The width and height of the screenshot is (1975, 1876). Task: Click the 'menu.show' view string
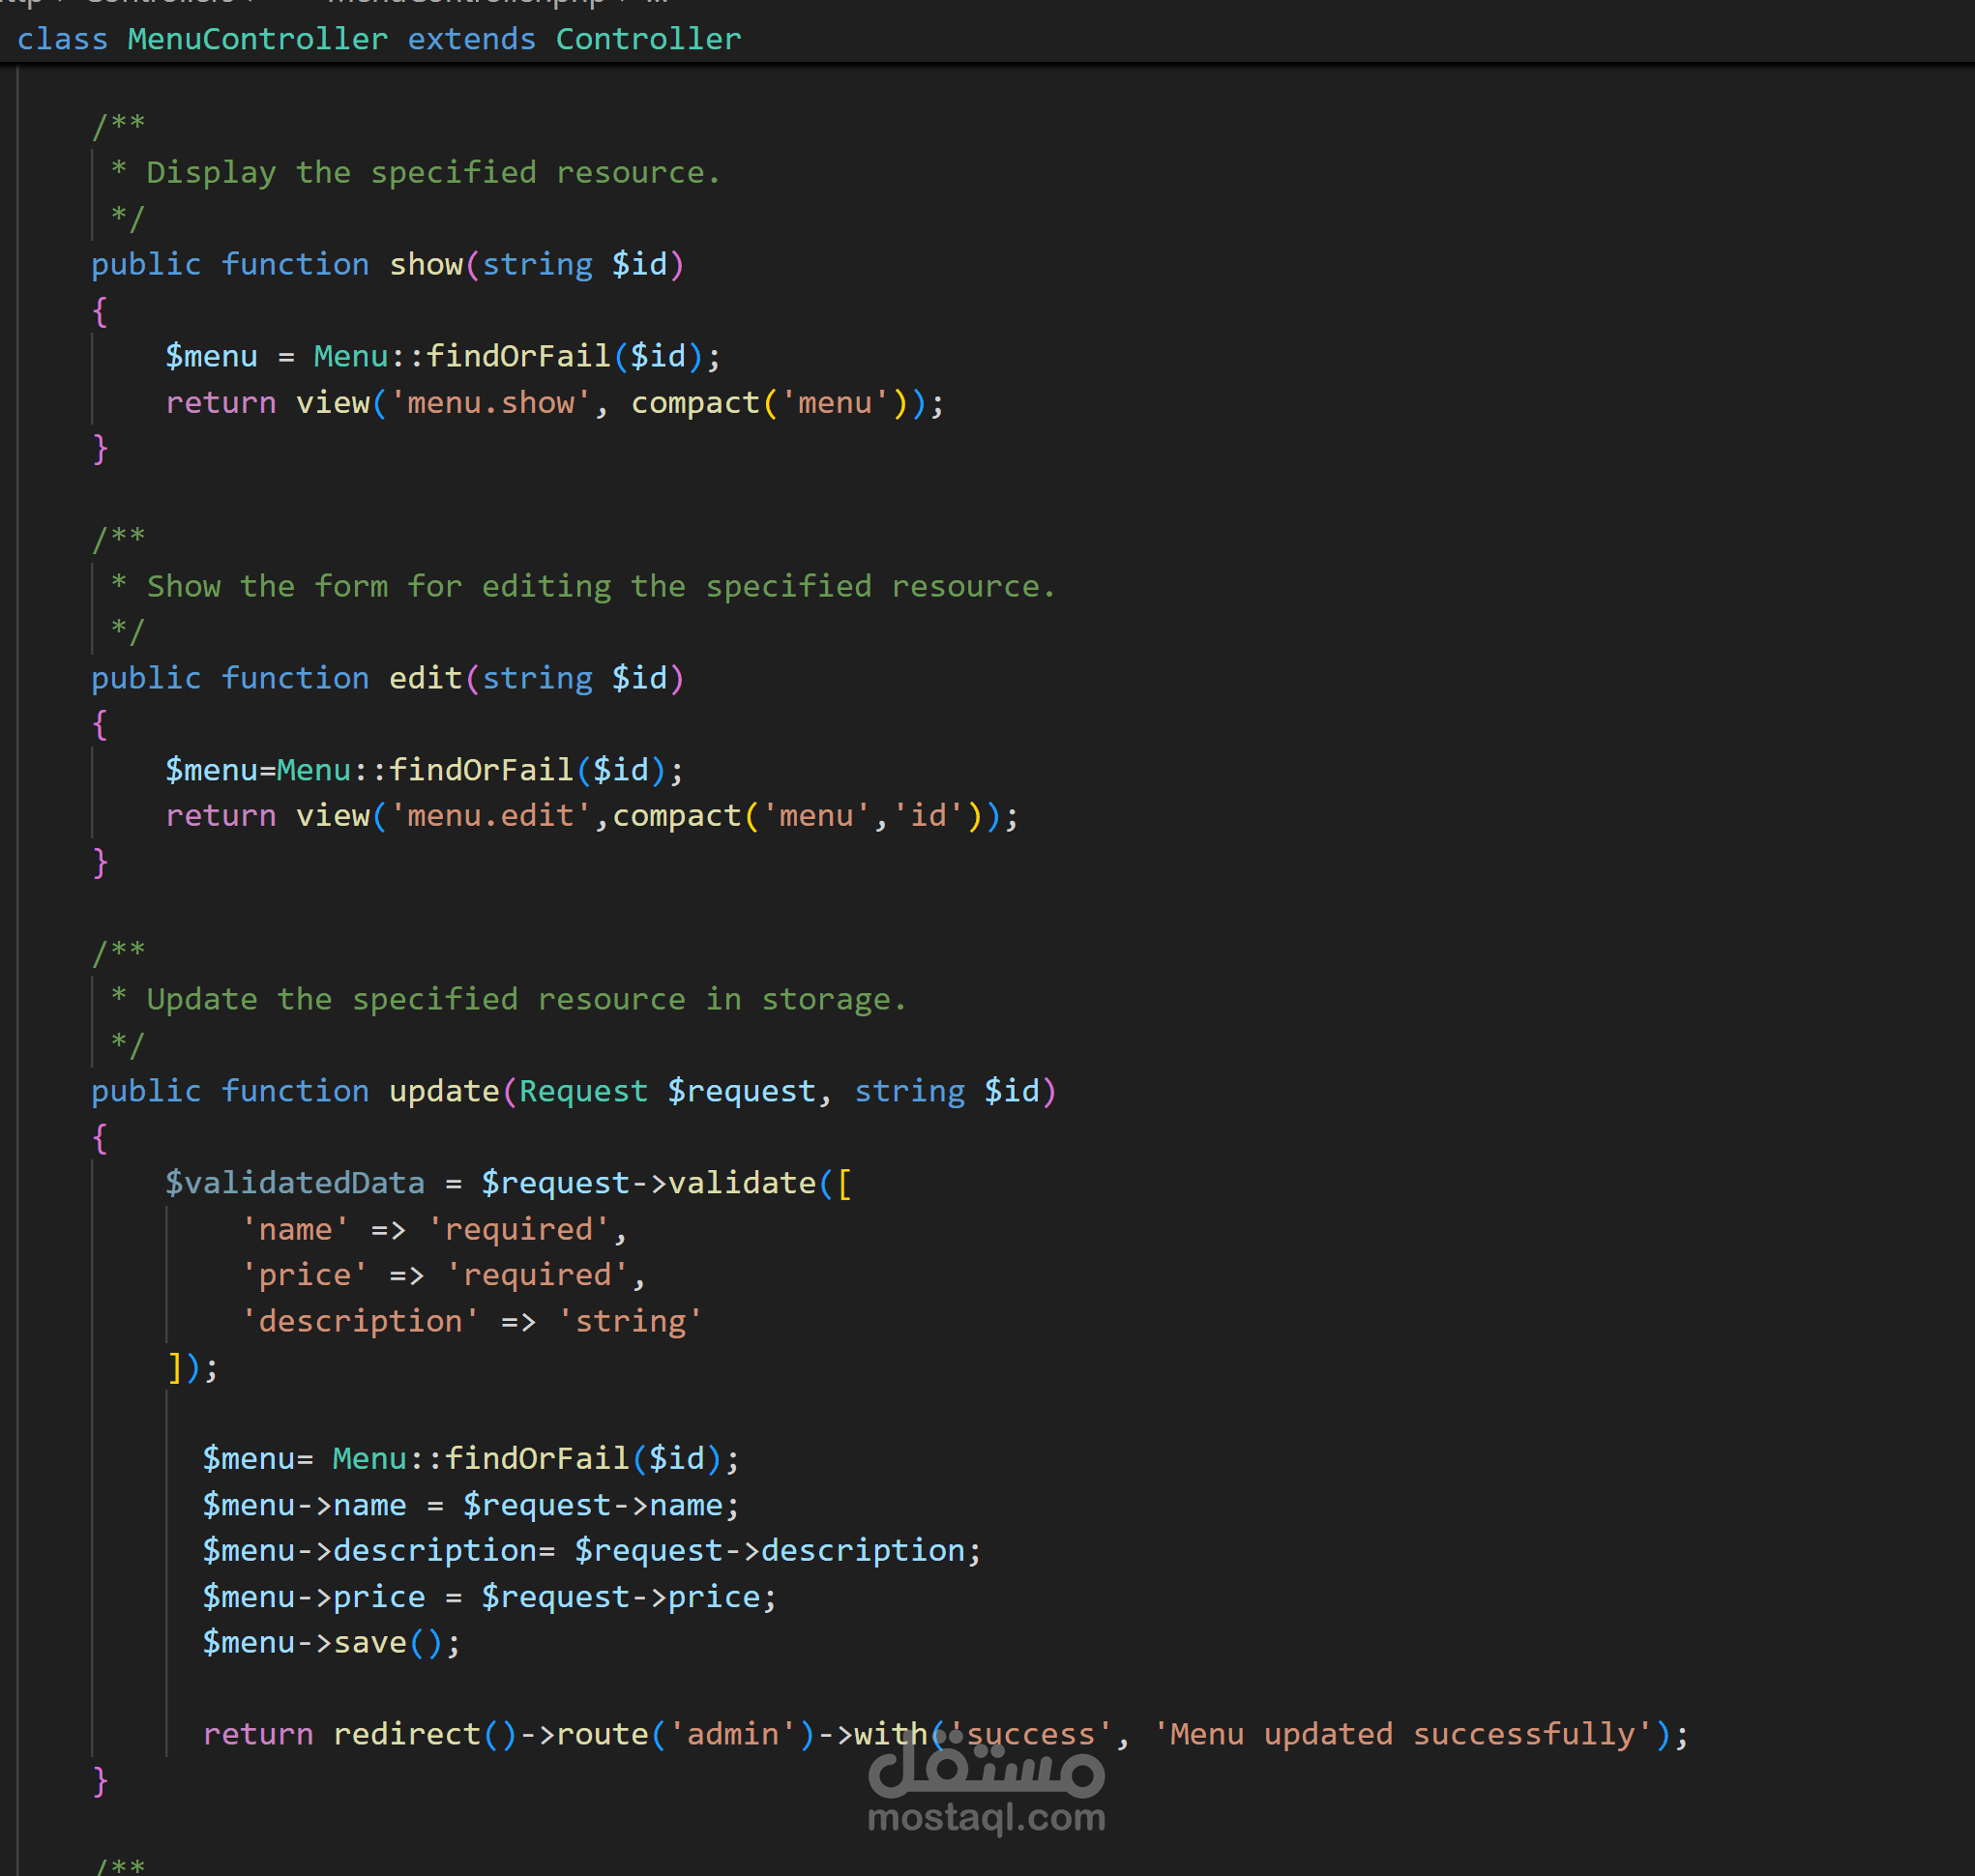pyautogui.click(x=490, y=402)
